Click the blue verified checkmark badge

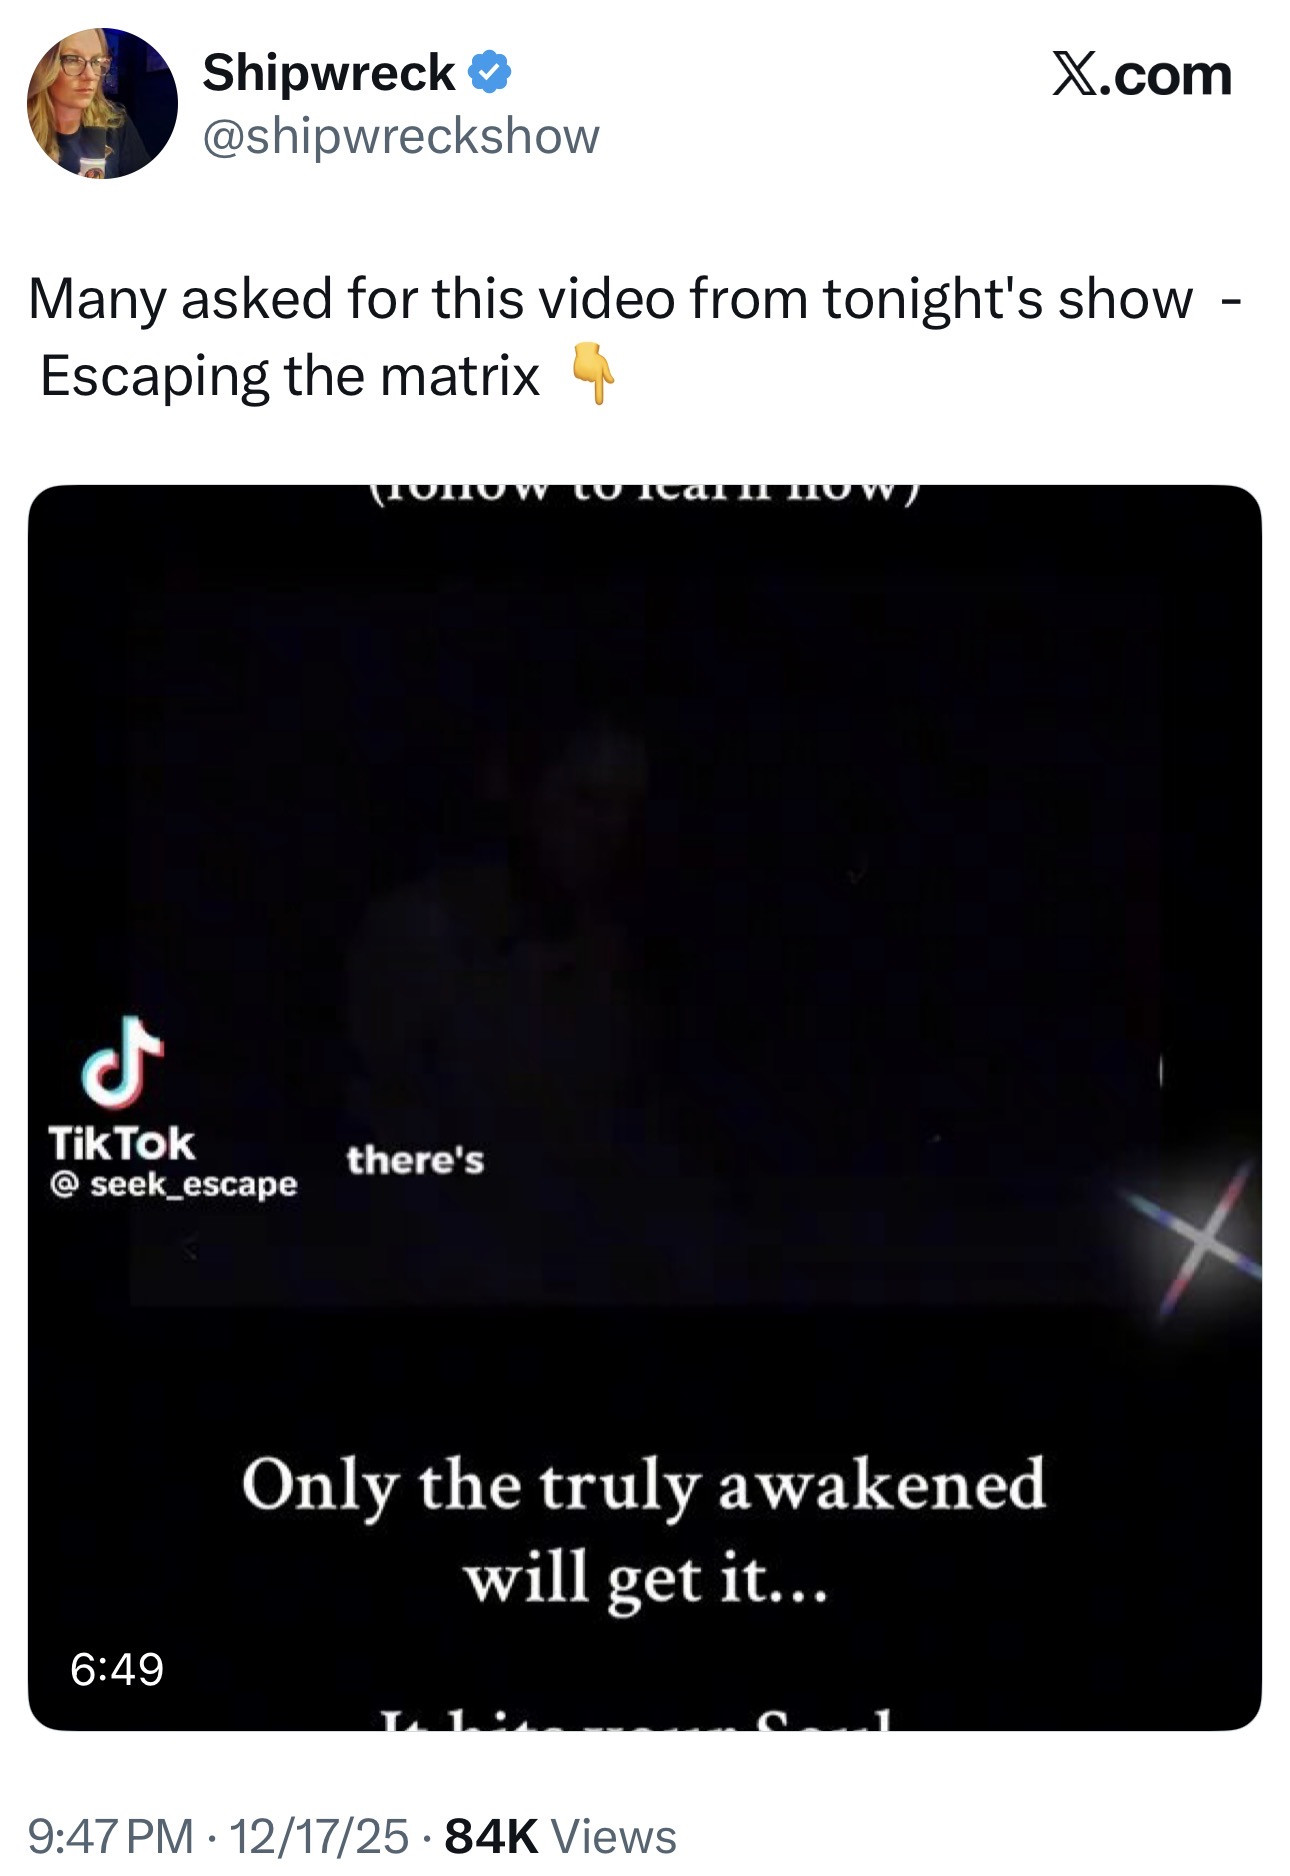point(489,73)
